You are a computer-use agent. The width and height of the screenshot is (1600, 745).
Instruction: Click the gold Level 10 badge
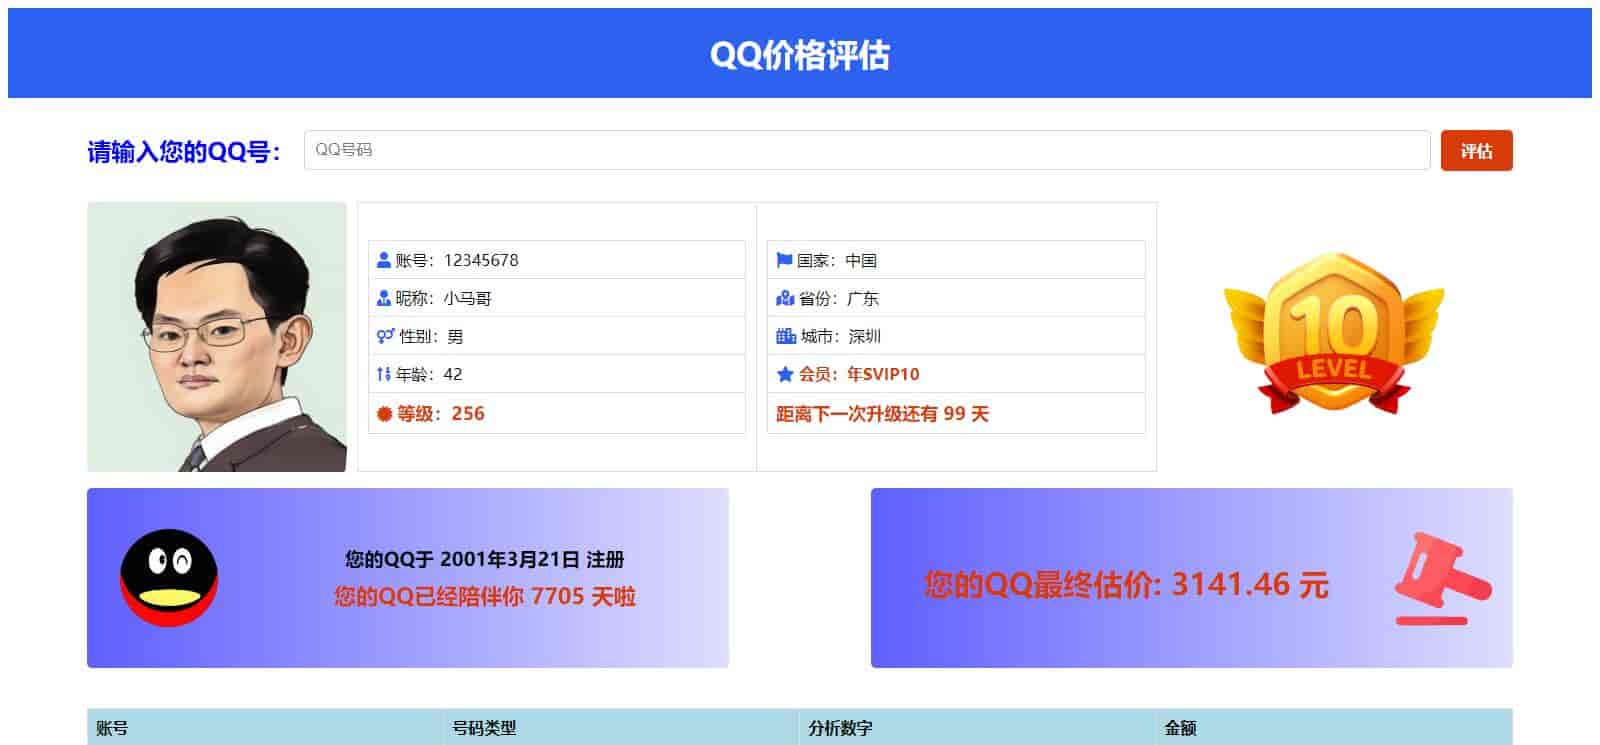coord(1334,334)
